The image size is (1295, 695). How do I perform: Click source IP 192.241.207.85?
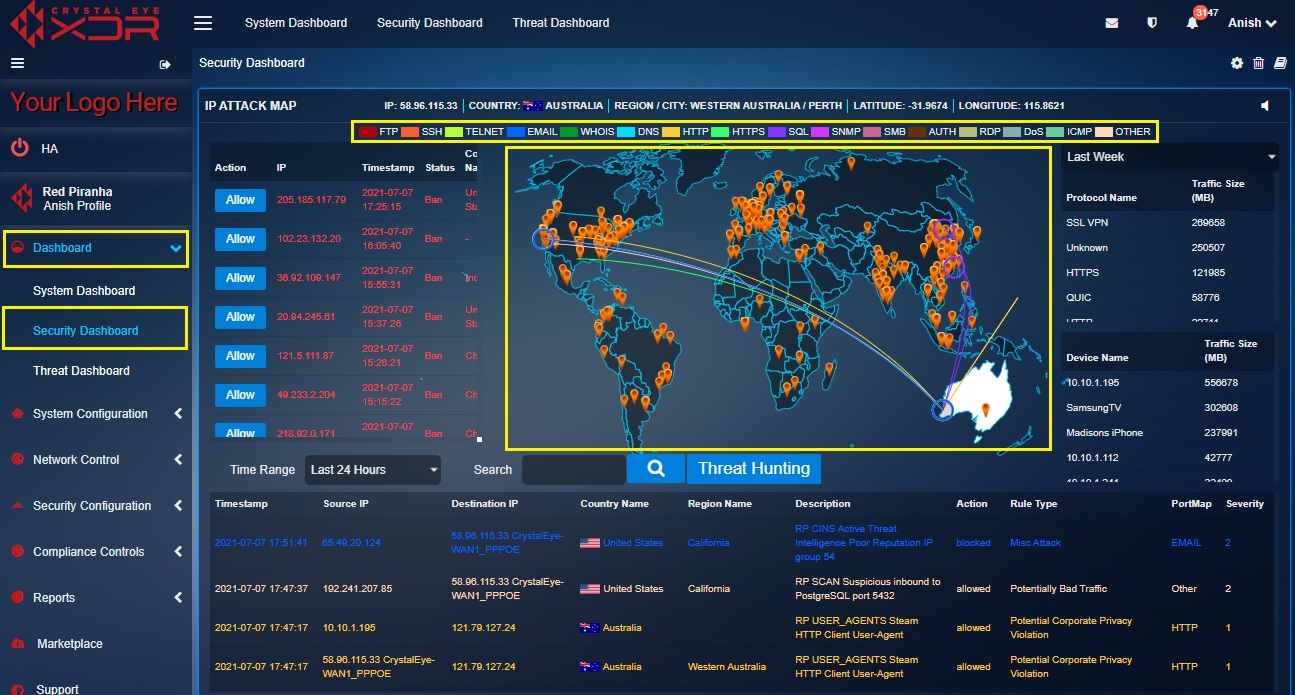click(x=357, y=589)
